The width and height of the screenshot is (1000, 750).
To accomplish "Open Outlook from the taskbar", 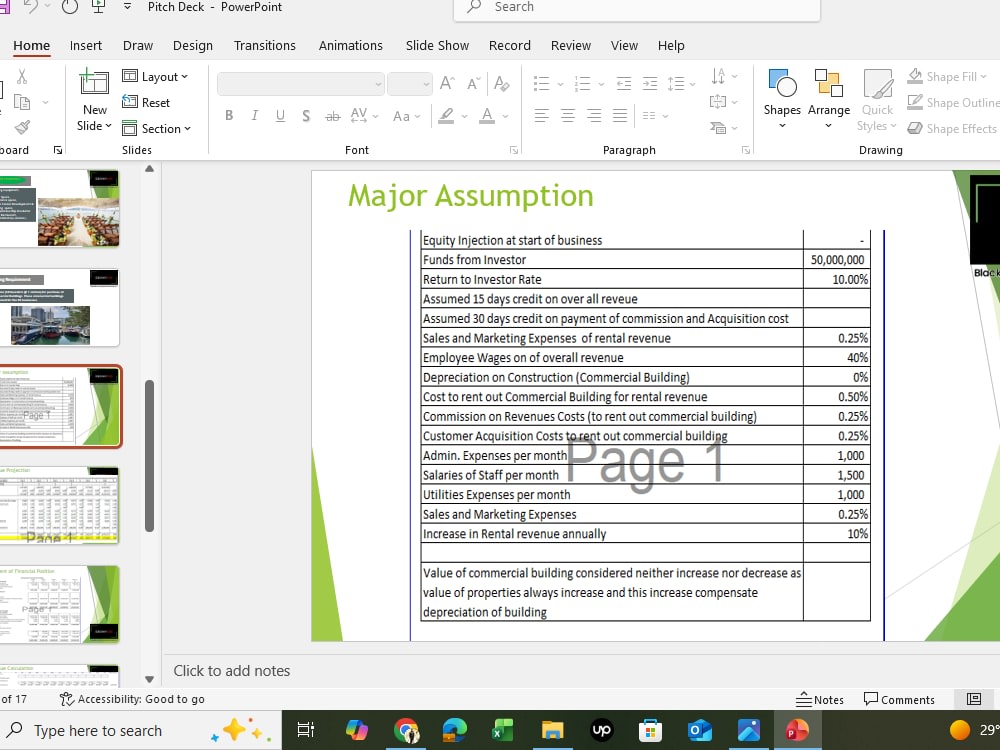I will tap(700, 730).
